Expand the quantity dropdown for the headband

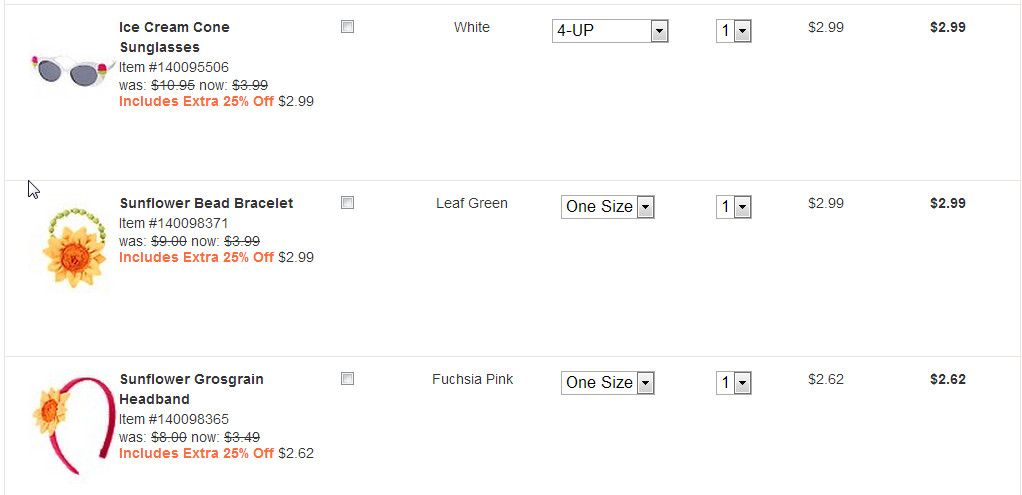[733, 384]
